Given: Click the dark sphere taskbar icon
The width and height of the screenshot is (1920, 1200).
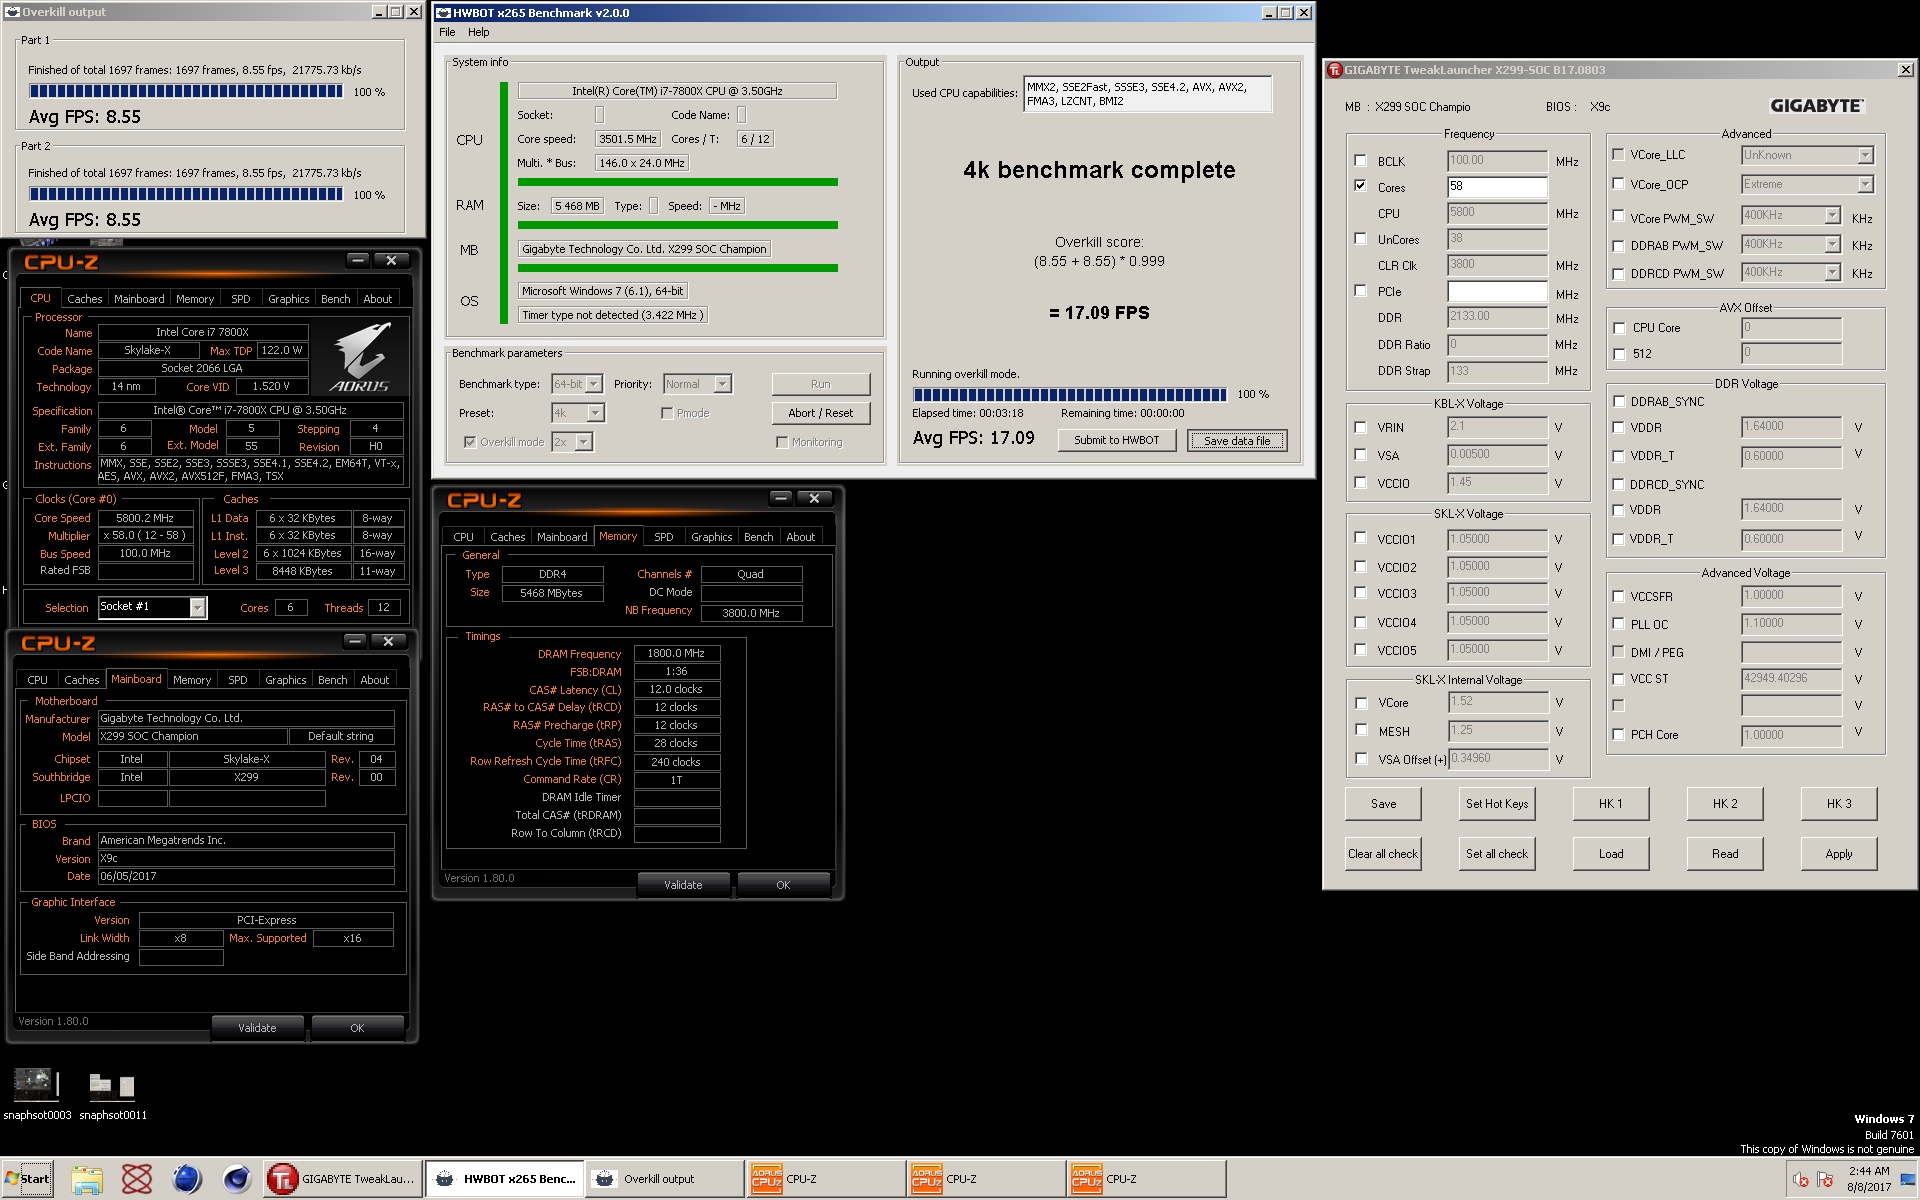Looking at the screenshot, I should click(x=237, y=1179).
